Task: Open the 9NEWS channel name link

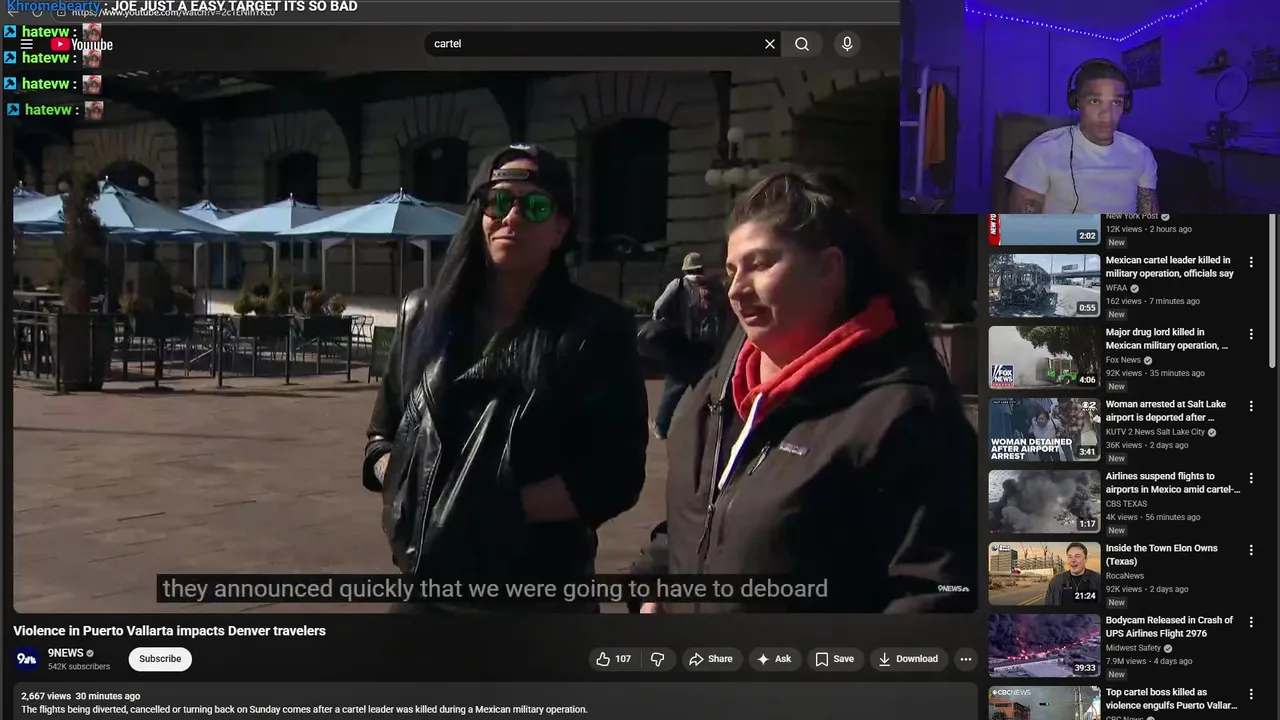Action: [65, 653]
